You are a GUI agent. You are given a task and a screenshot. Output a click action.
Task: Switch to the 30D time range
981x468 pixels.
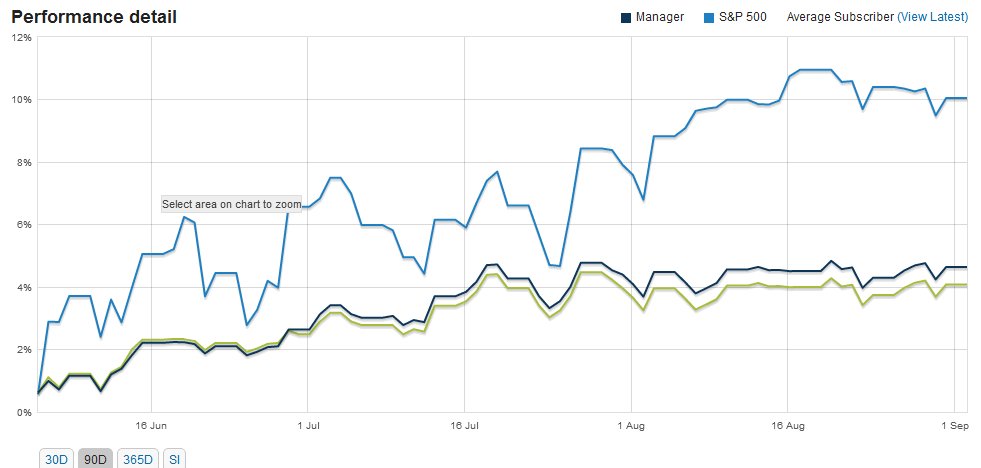[55, 459]
